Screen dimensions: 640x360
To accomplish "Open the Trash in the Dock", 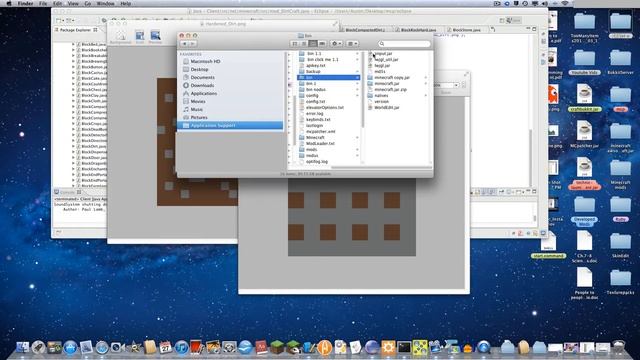I will tap(619, 347).
